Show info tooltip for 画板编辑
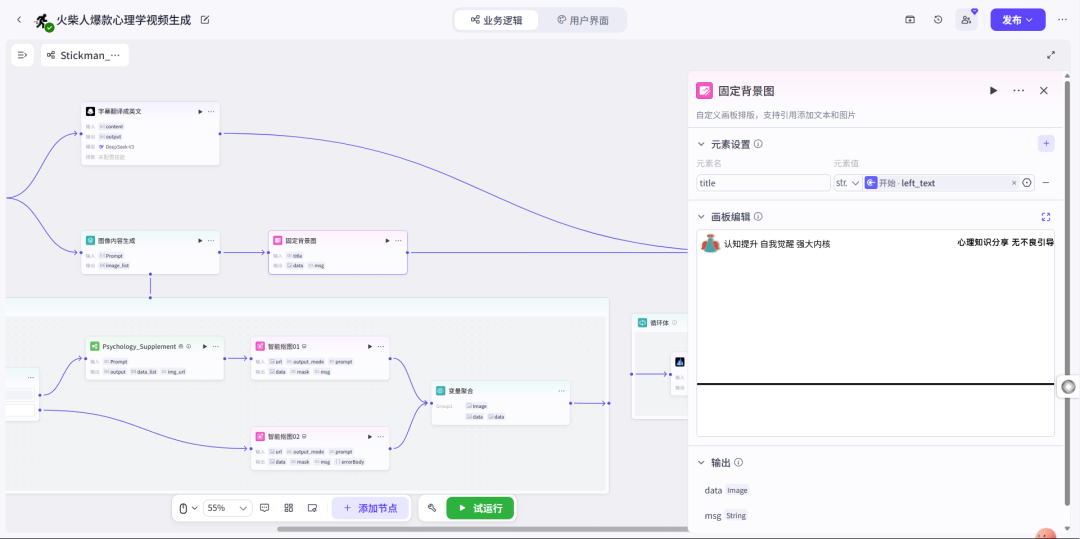 (x=758, y=217)
